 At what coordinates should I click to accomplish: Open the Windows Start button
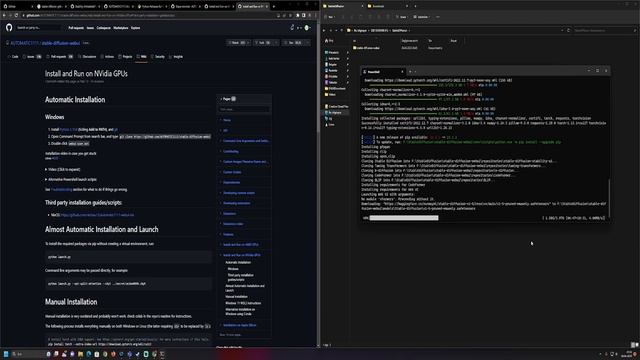(6, 354)
